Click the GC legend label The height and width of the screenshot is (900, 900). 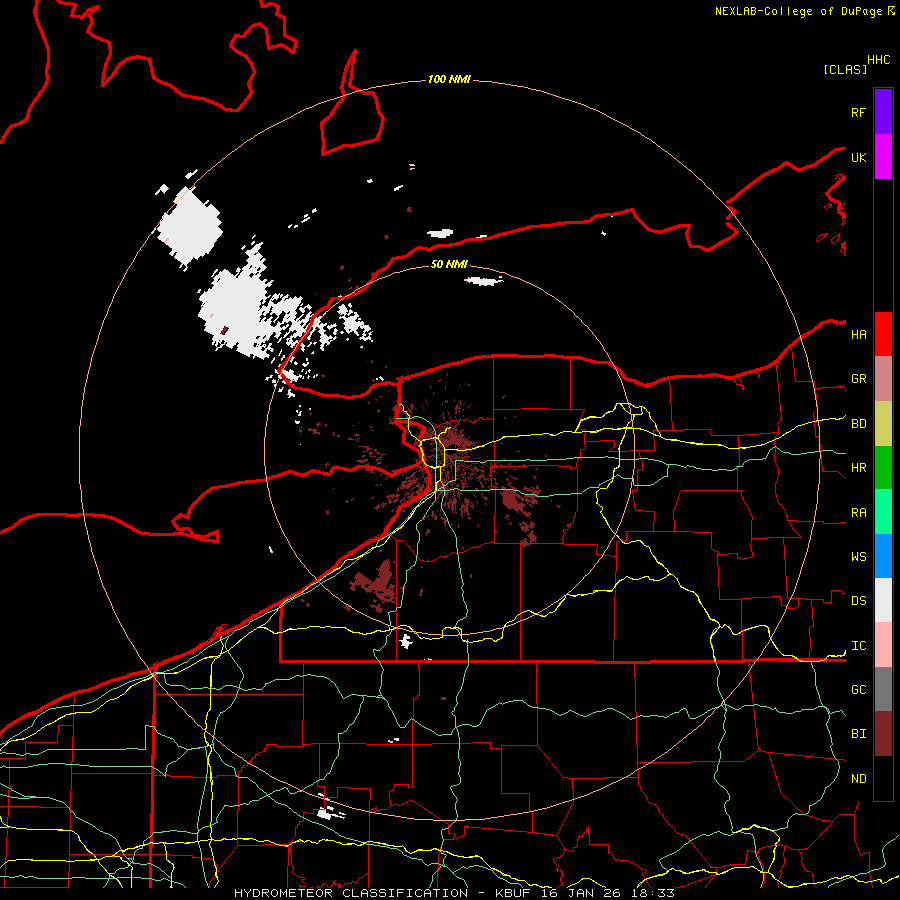[x=858, y=690]
